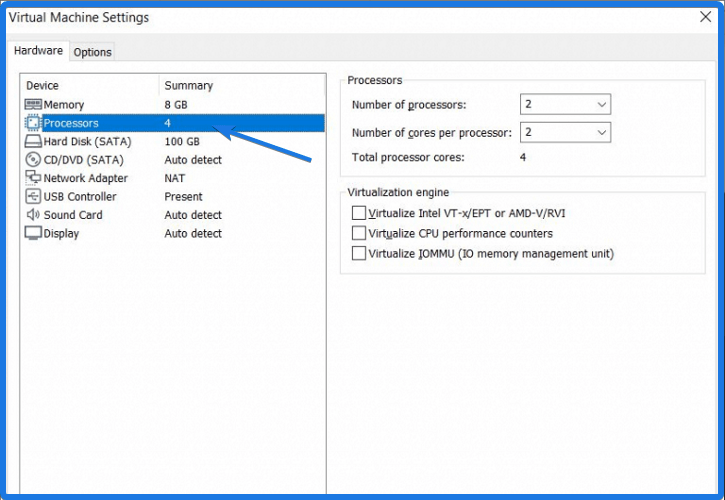Click the Total processor cores value 4

[x=522, y=157]
